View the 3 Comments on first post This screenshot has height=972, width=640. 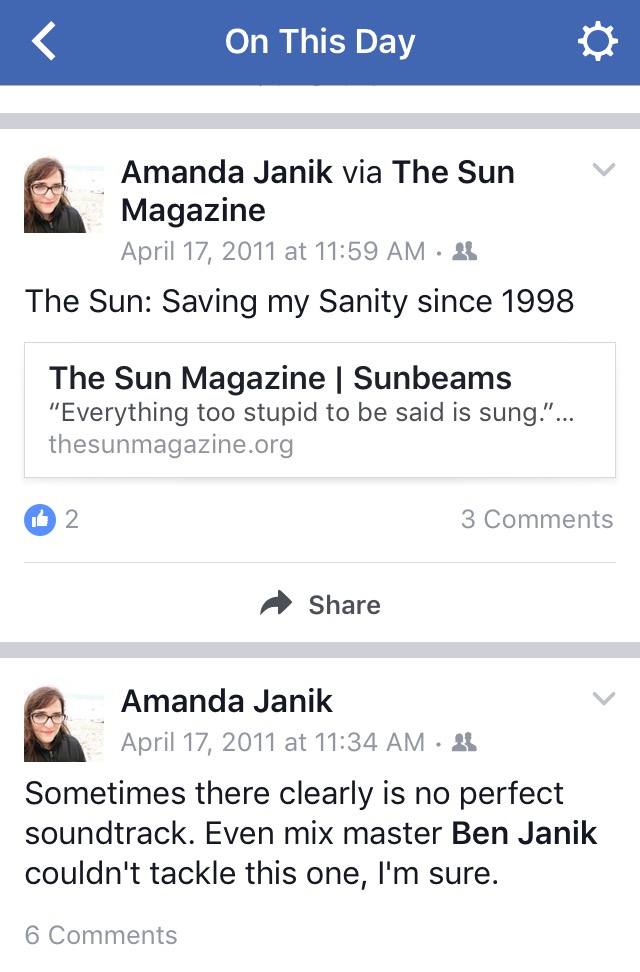pyautogui.click(x=536, y=519)
